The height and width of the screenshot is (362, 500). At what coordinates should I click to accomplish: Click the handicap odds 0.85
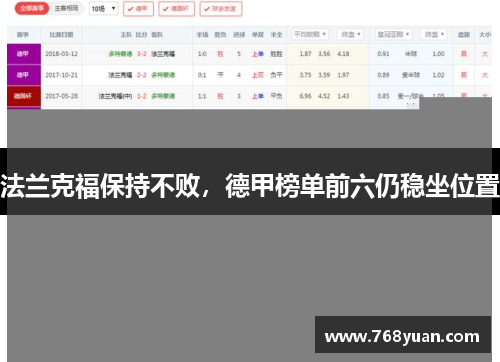point(383,96)
